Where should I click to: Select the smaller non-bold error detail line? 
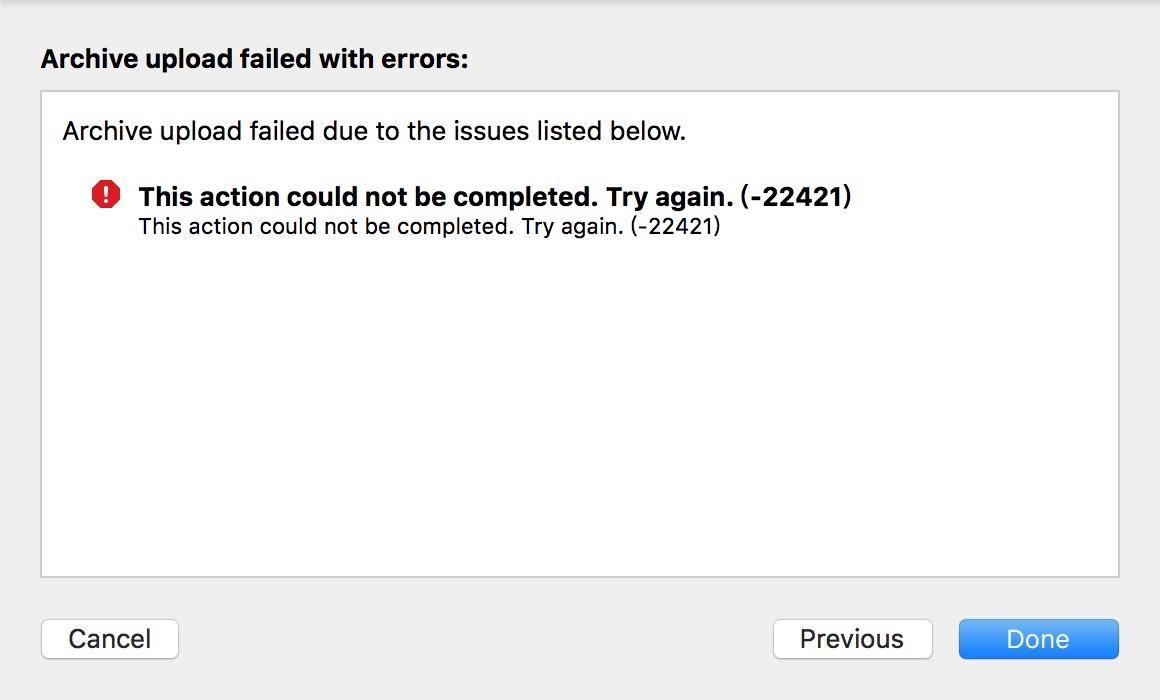click(x=429, y=226)
